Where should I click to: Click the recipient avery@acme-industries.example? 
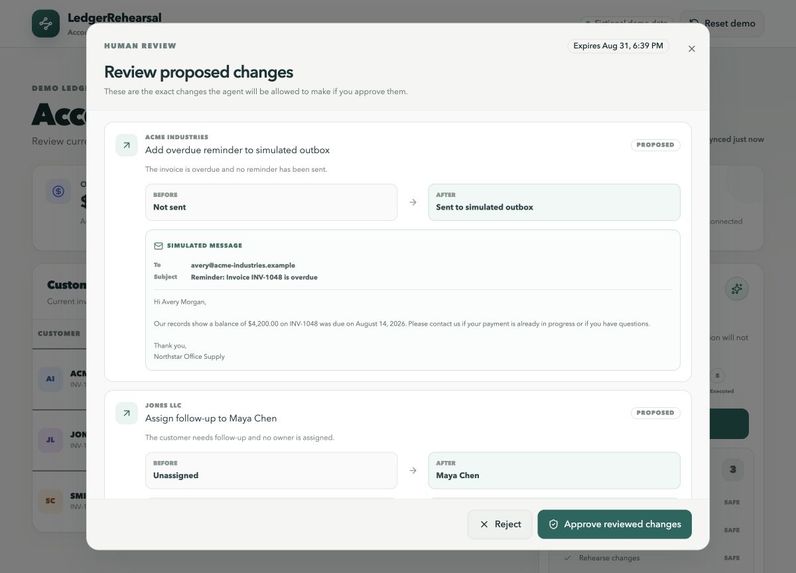click(x=243, y=265)
